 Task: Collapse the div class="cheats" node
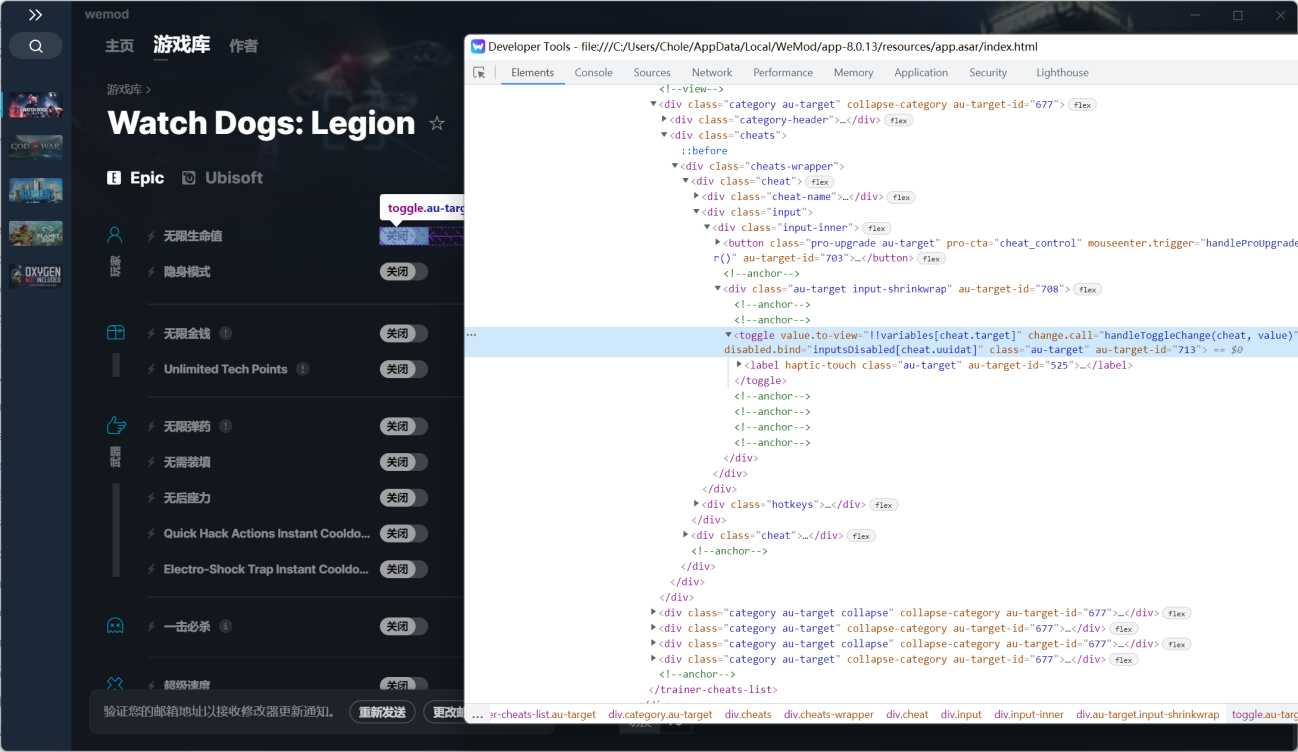click(x=664, y=135)
